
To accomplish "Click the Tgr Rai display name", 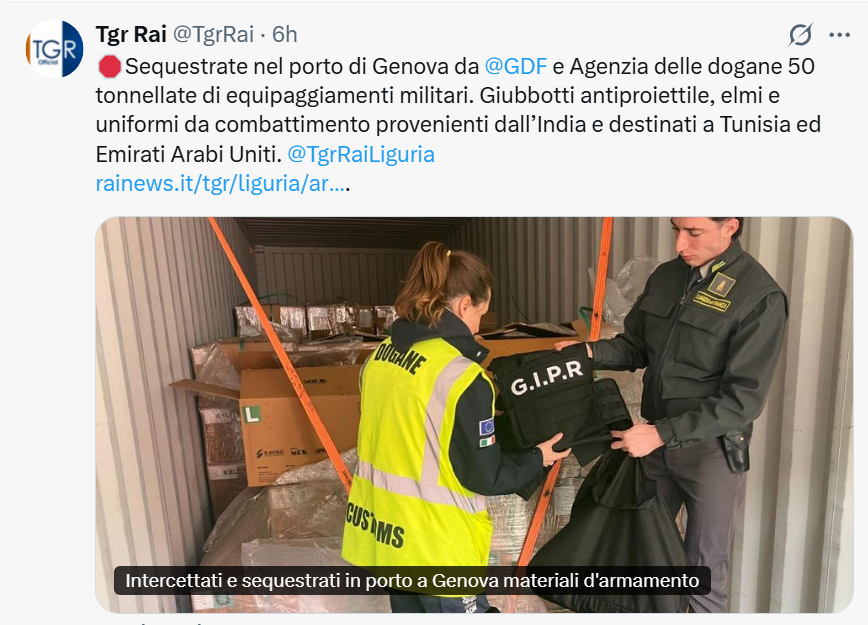I will coord(131,34).
